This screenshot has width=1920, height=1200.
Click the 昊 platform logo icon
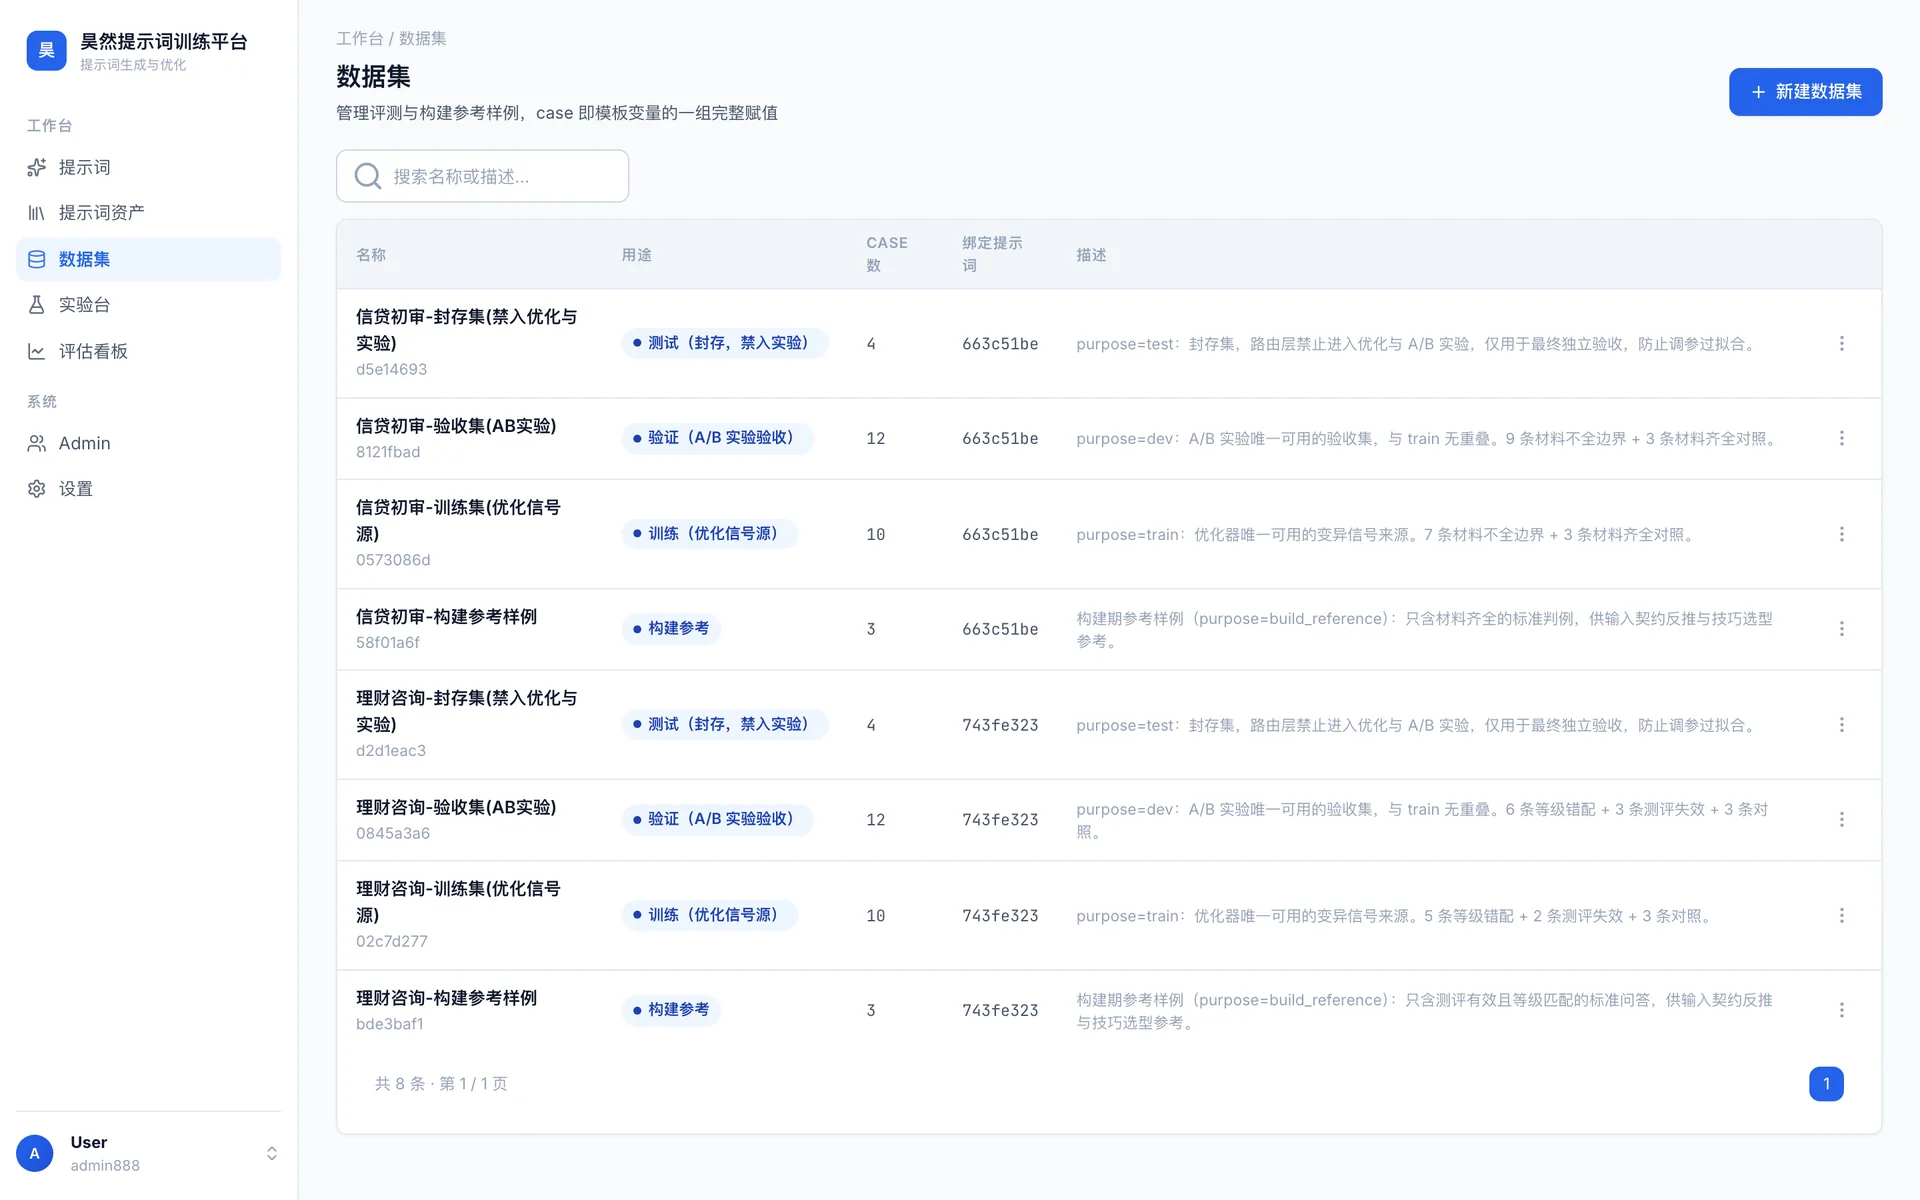click(x=46, y=51)
